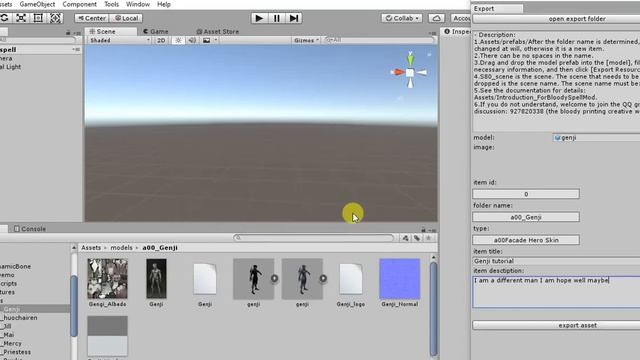Toggle scene lighting sun icon
The width and height of the screenshot is (640, 360).
click(178, 40)
